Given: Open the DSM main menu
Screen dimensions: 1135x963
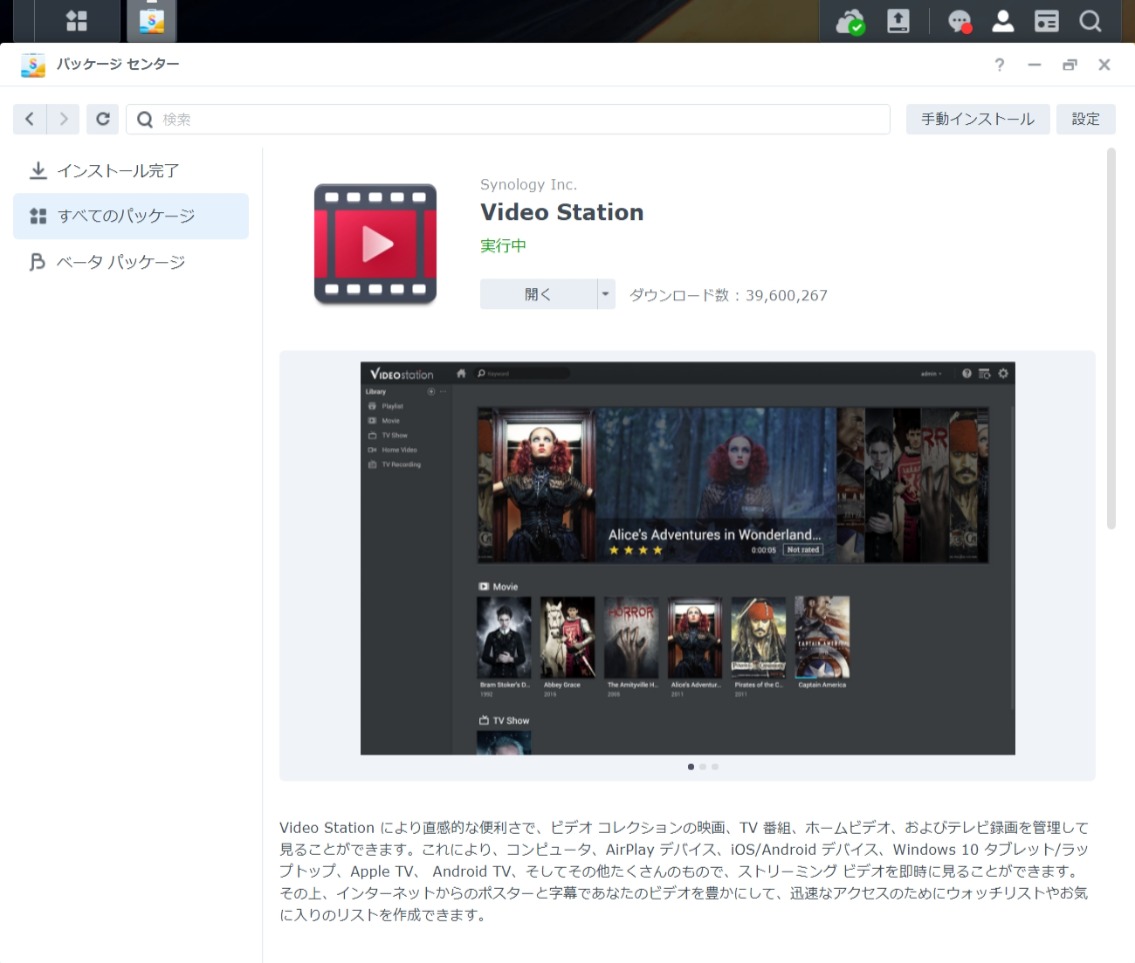Looking at the screenshot, I should click(77, 20).
